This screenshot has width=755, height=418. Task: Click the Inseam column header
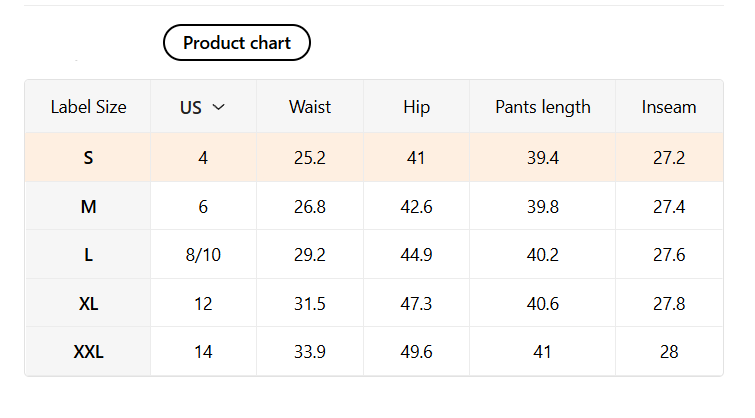pyautogui.click(x=669, y=107)
